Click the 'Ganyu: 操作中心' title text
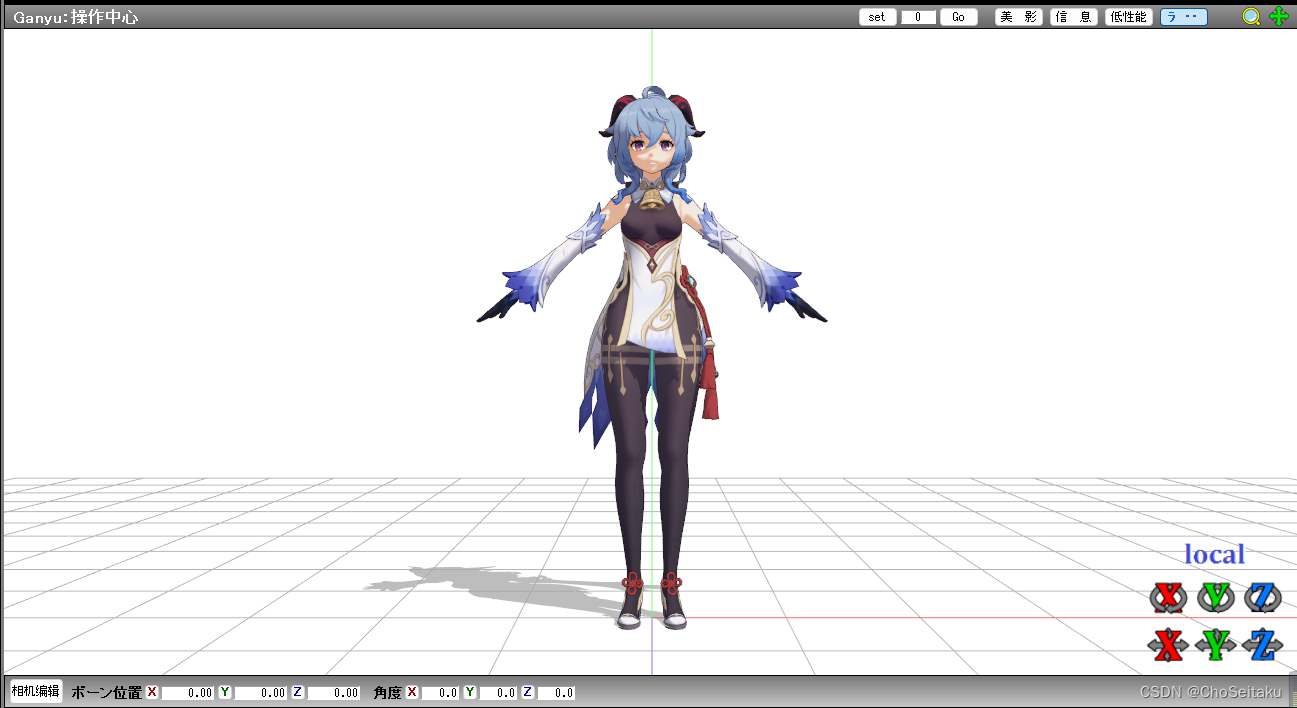Screen dimensions: 1297x708 pos(75,18)
